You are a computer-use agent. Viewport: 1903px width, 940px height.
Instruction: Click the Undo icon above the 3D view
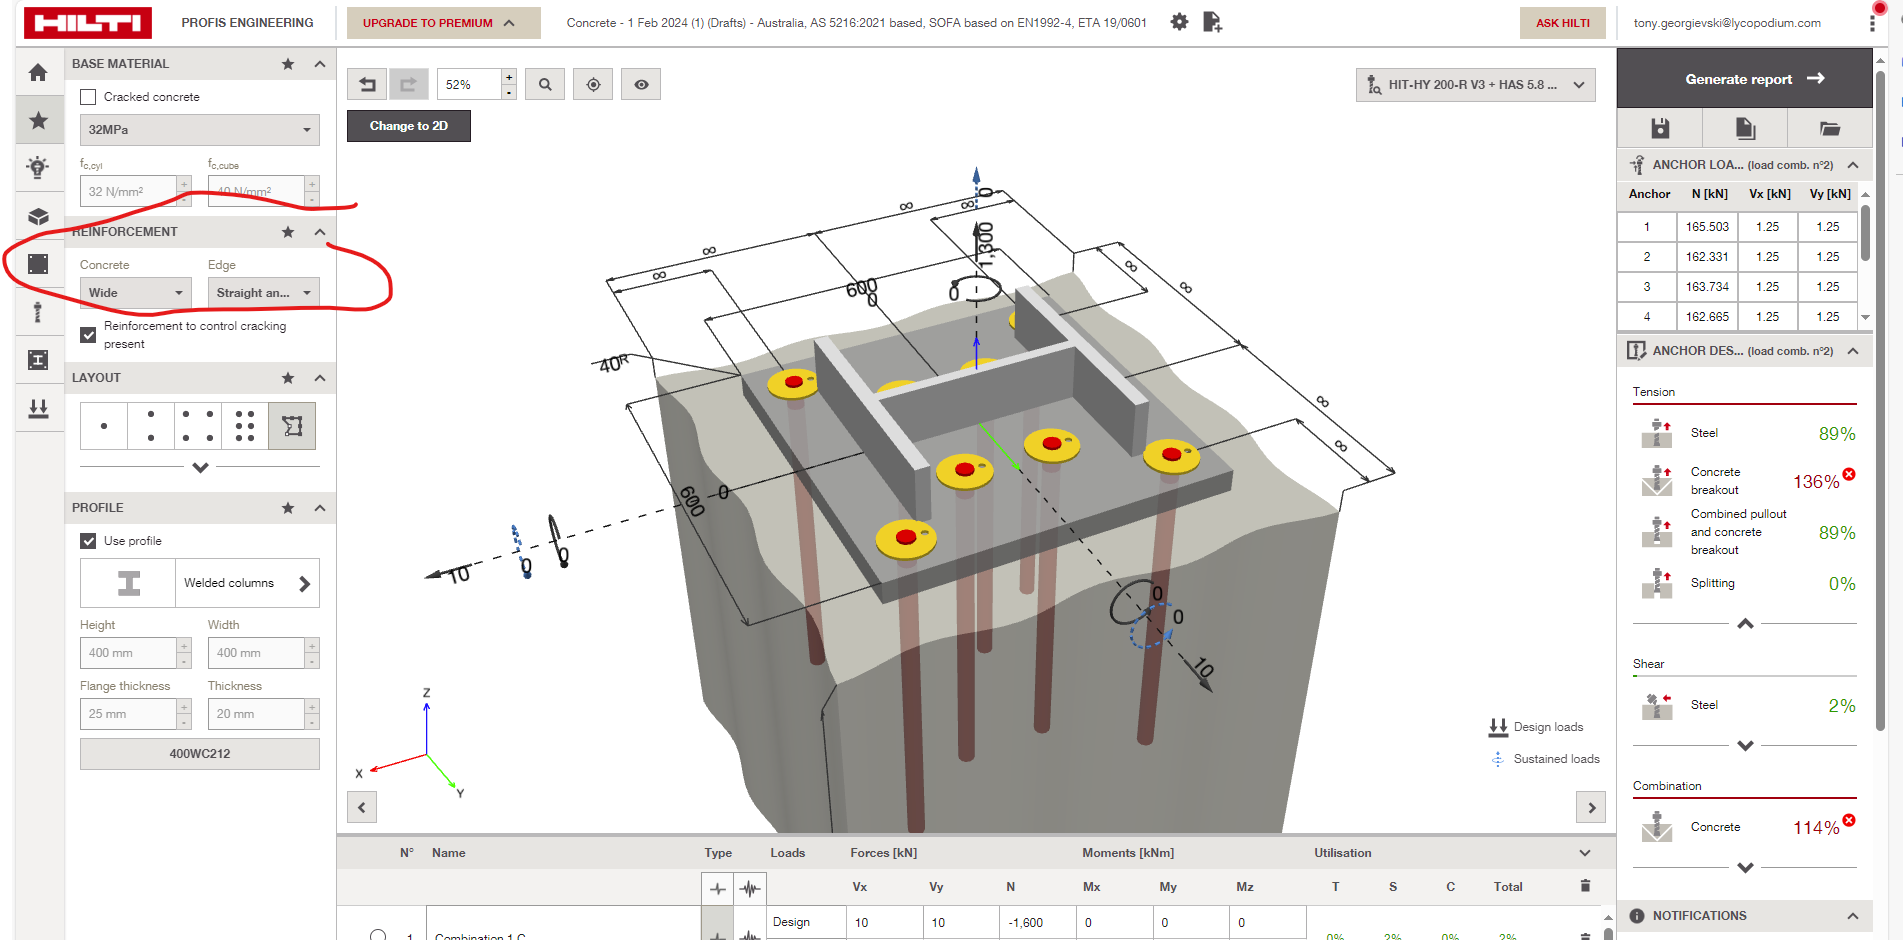(x=366, y=84)
